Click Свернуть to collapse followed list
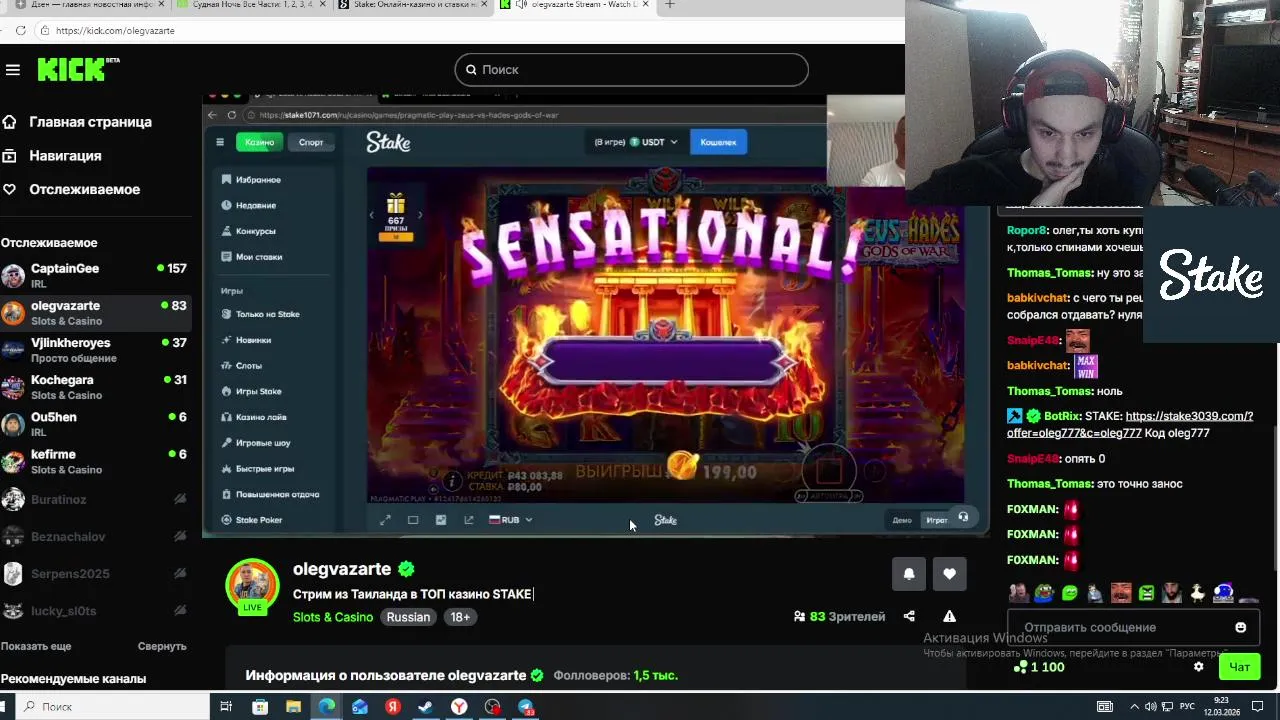Viewport: 1280px width, 720px height. coord(162,646)
